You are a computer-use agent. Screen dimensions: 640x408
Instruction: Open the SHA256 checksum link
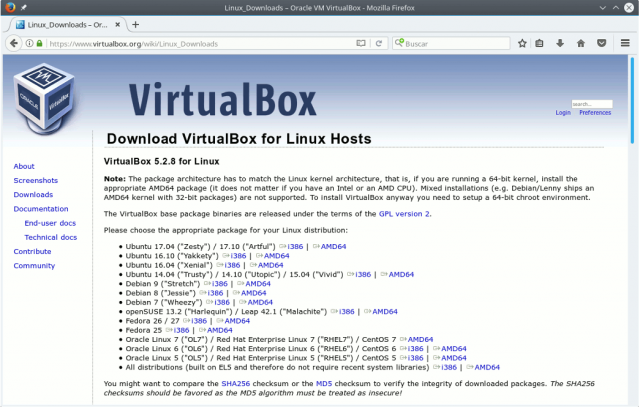coord(236,384)
